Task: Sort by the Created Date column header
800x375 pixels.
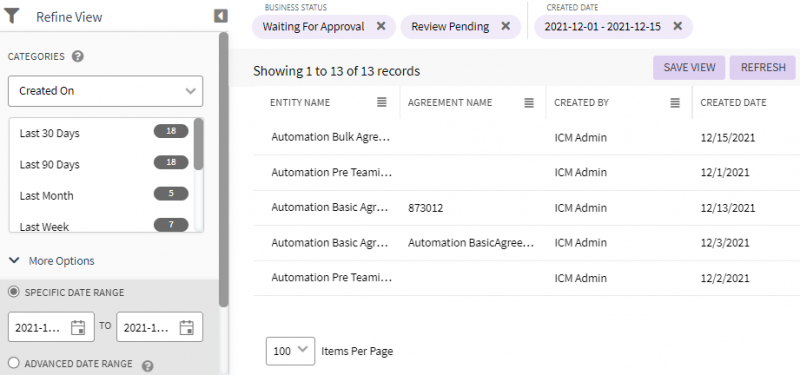Action: (x=733, y=103)
